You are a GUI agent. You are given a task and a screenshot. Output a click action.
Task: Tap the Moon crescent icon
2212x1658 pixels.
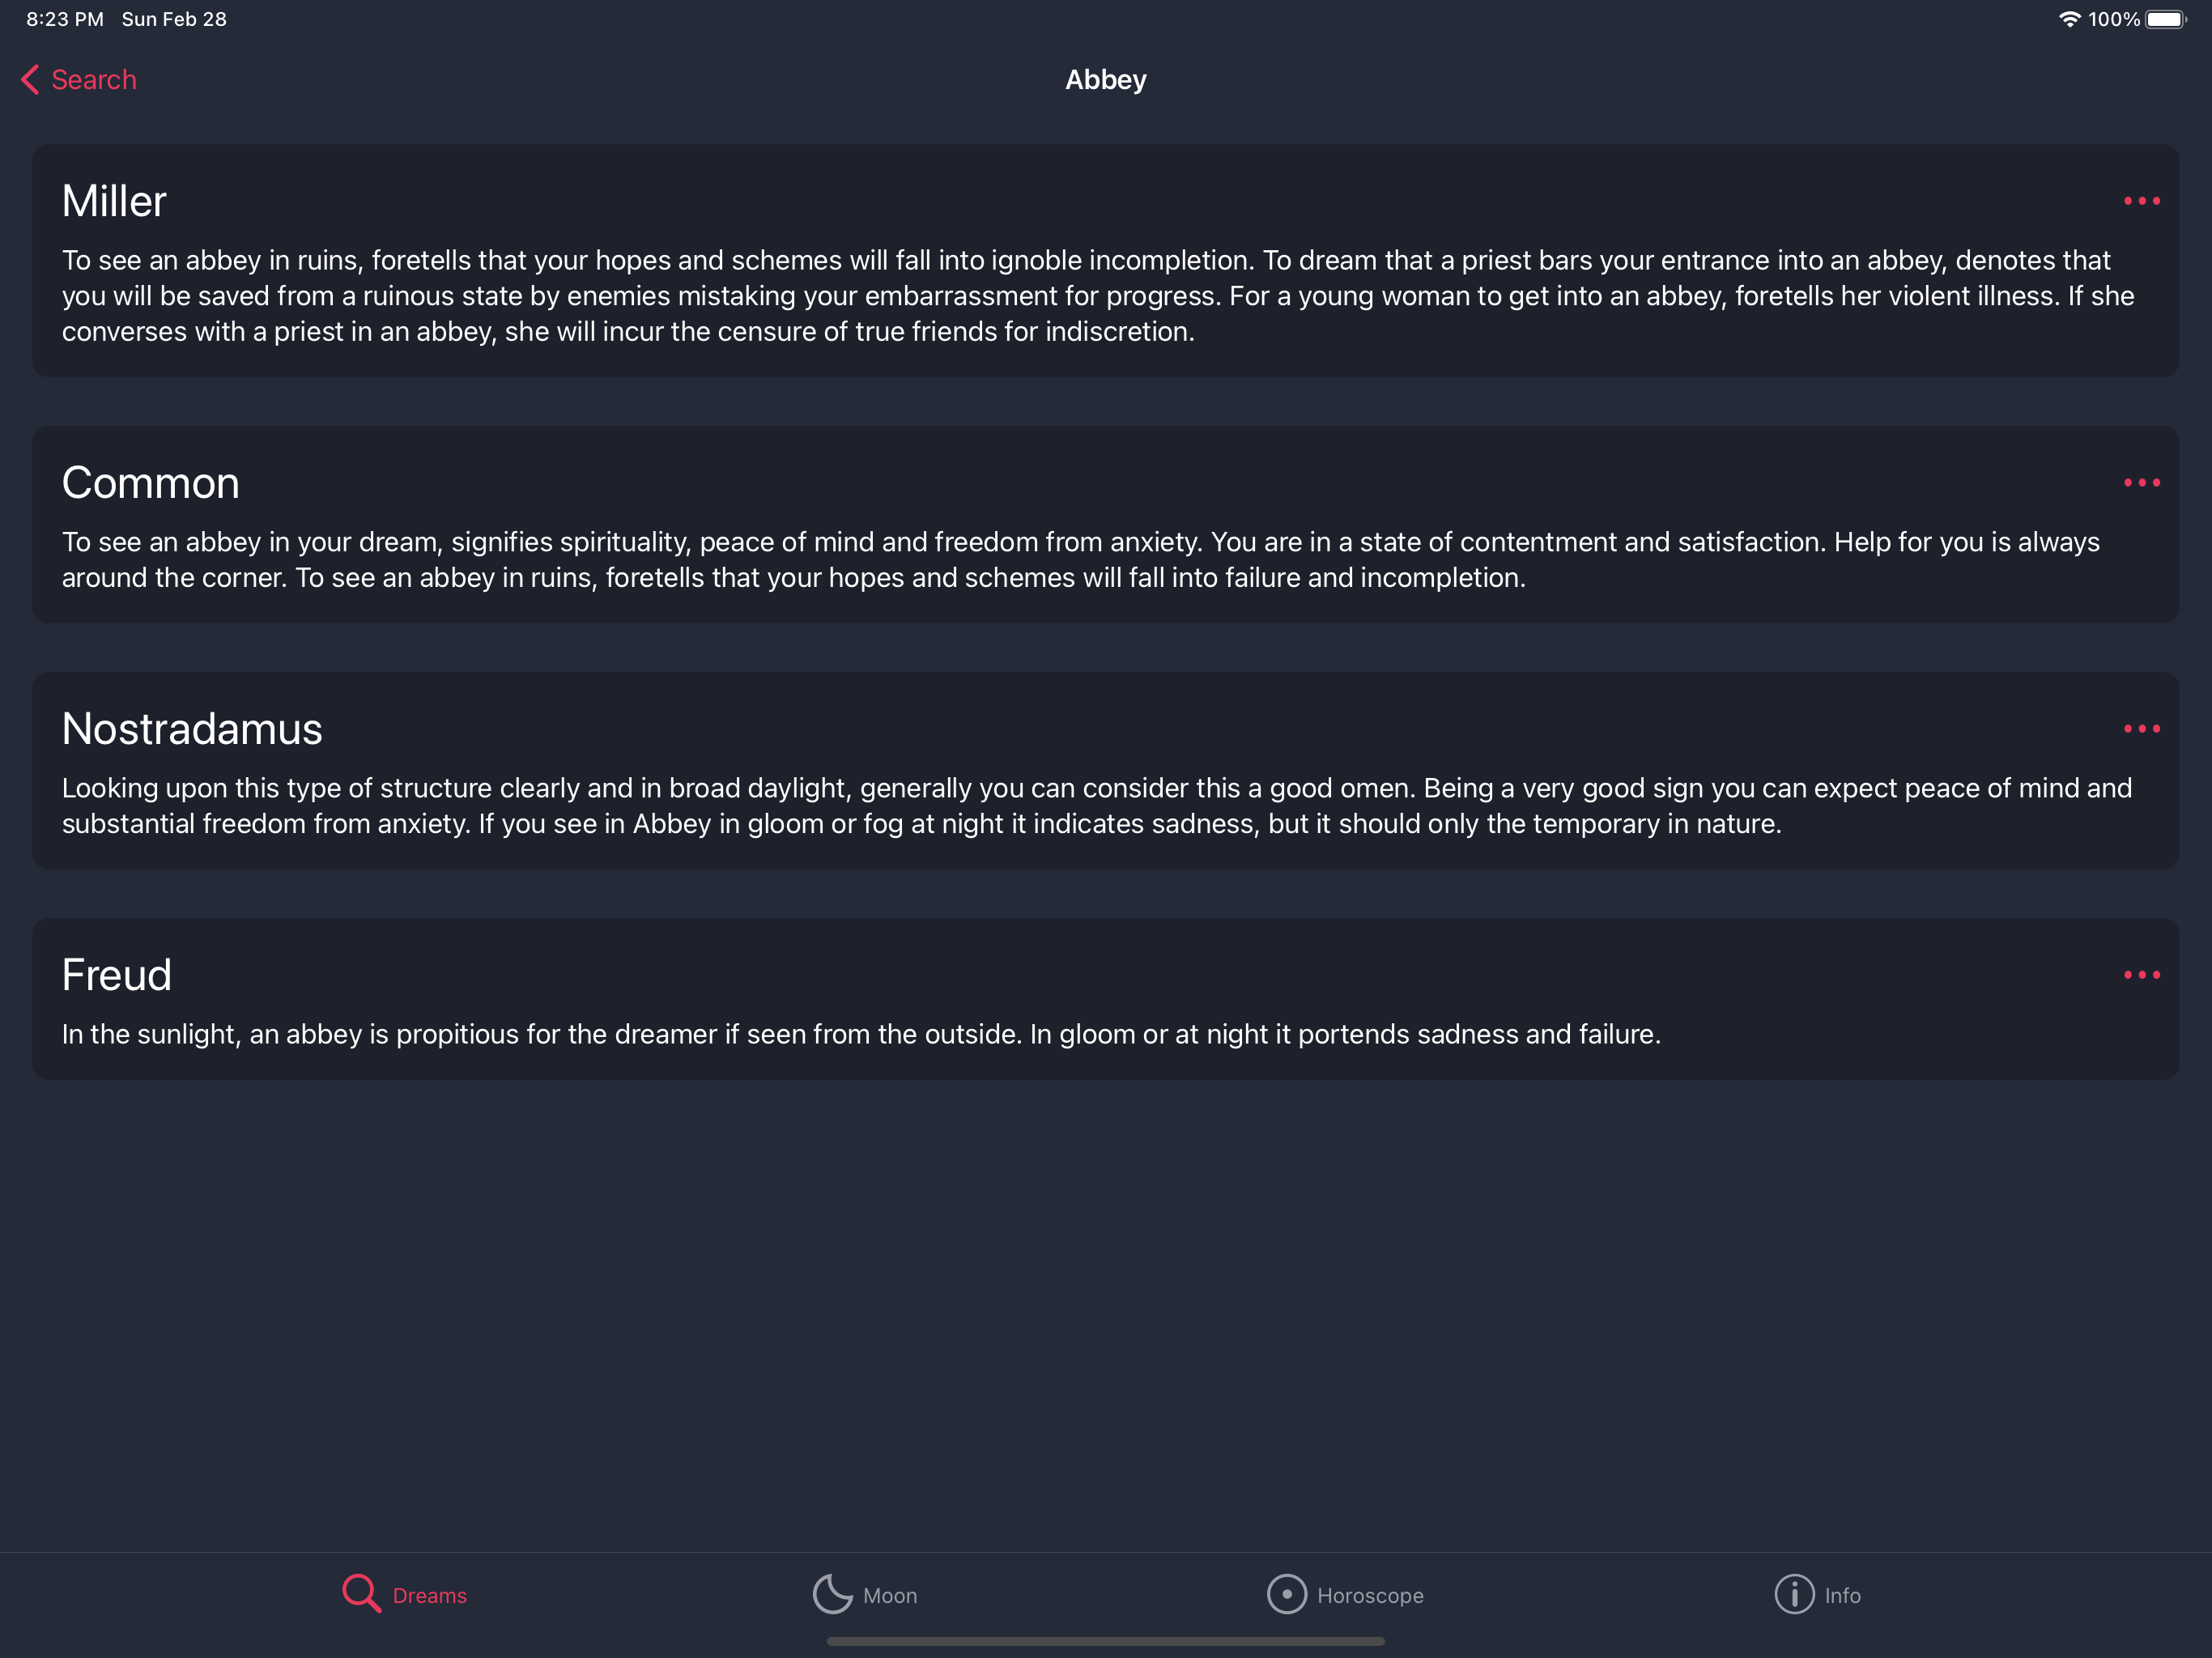point(832,1594)
